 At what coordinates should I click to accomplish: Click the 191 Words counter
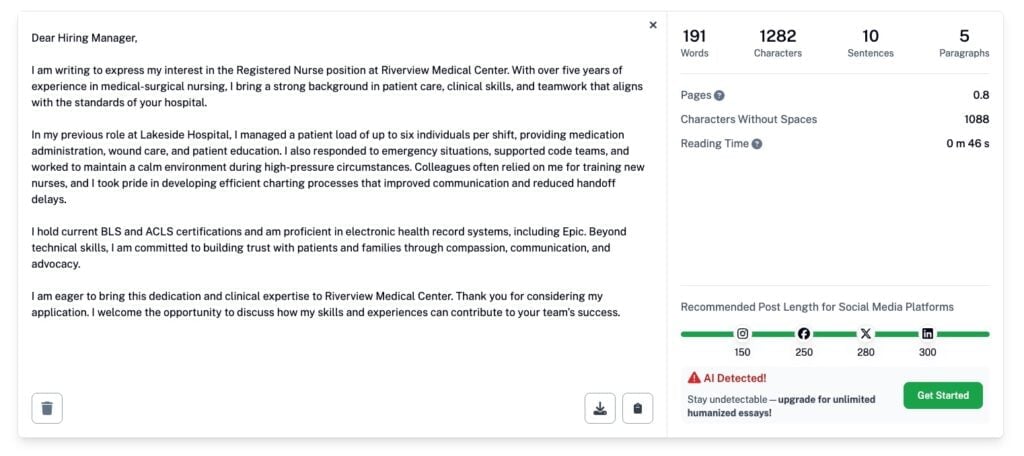(x=694, y=43)
